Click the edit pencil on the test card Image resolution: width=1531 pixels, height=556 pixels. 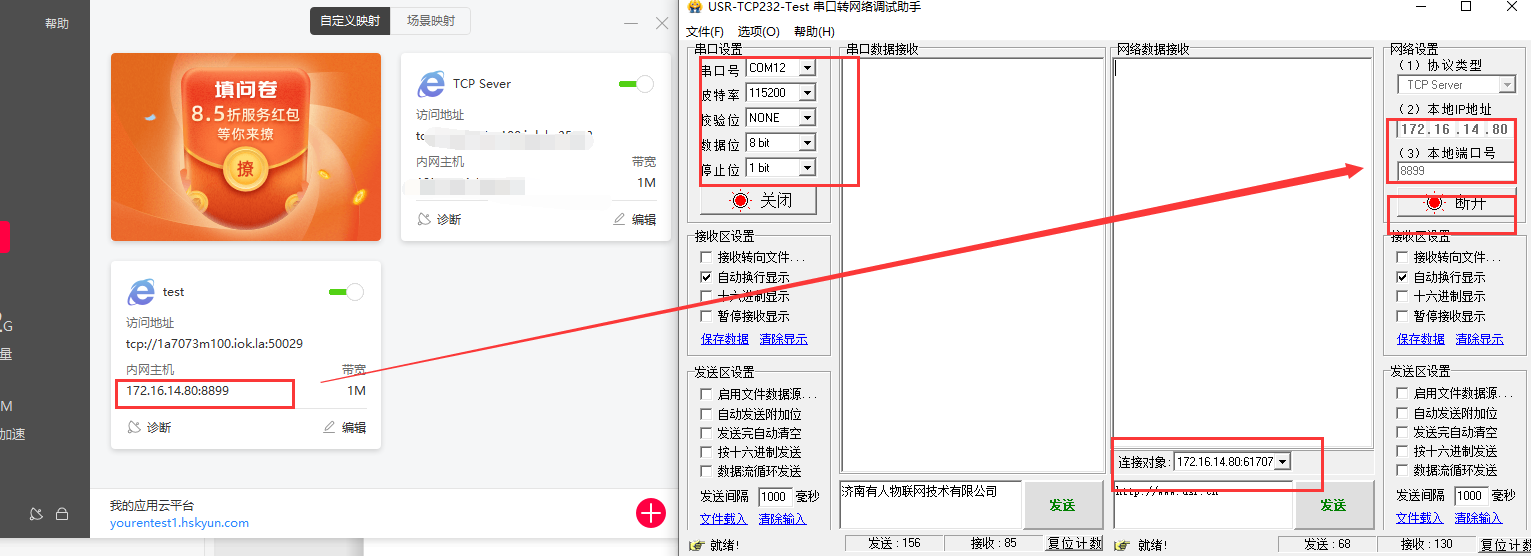[x=330, y=427]
